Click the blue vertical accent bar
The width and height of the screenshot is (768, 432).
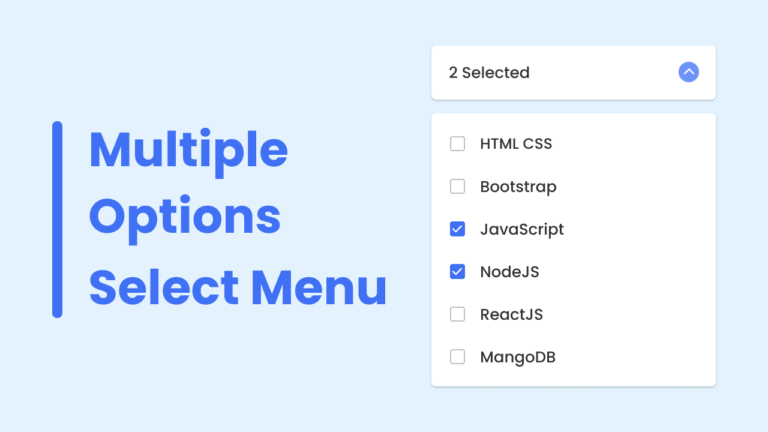(x=57, y=219)
